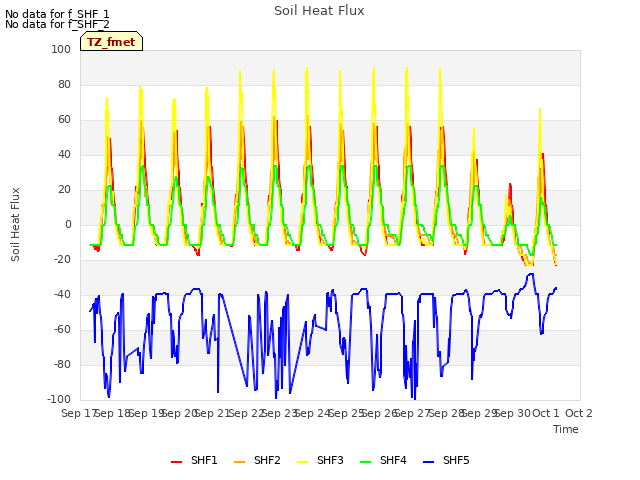Click the Oct 1 x-axis tick label

point(546,413)
